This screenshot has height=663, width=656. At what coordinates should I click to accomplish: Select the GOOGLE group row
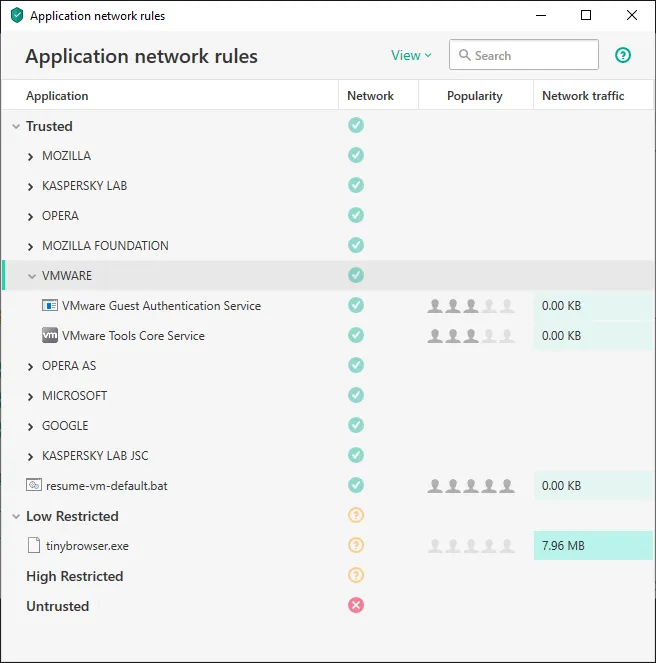point(65,426)
